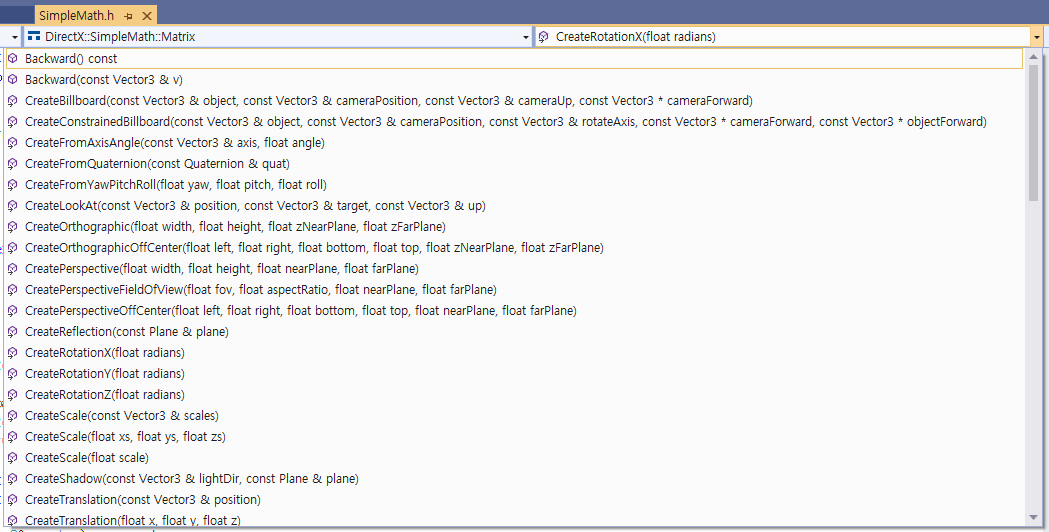Click the class icon beside DirectX::SimpleMath::Matrix
This screenshot has width=1049, height=532.
click(x=34, y=36)
